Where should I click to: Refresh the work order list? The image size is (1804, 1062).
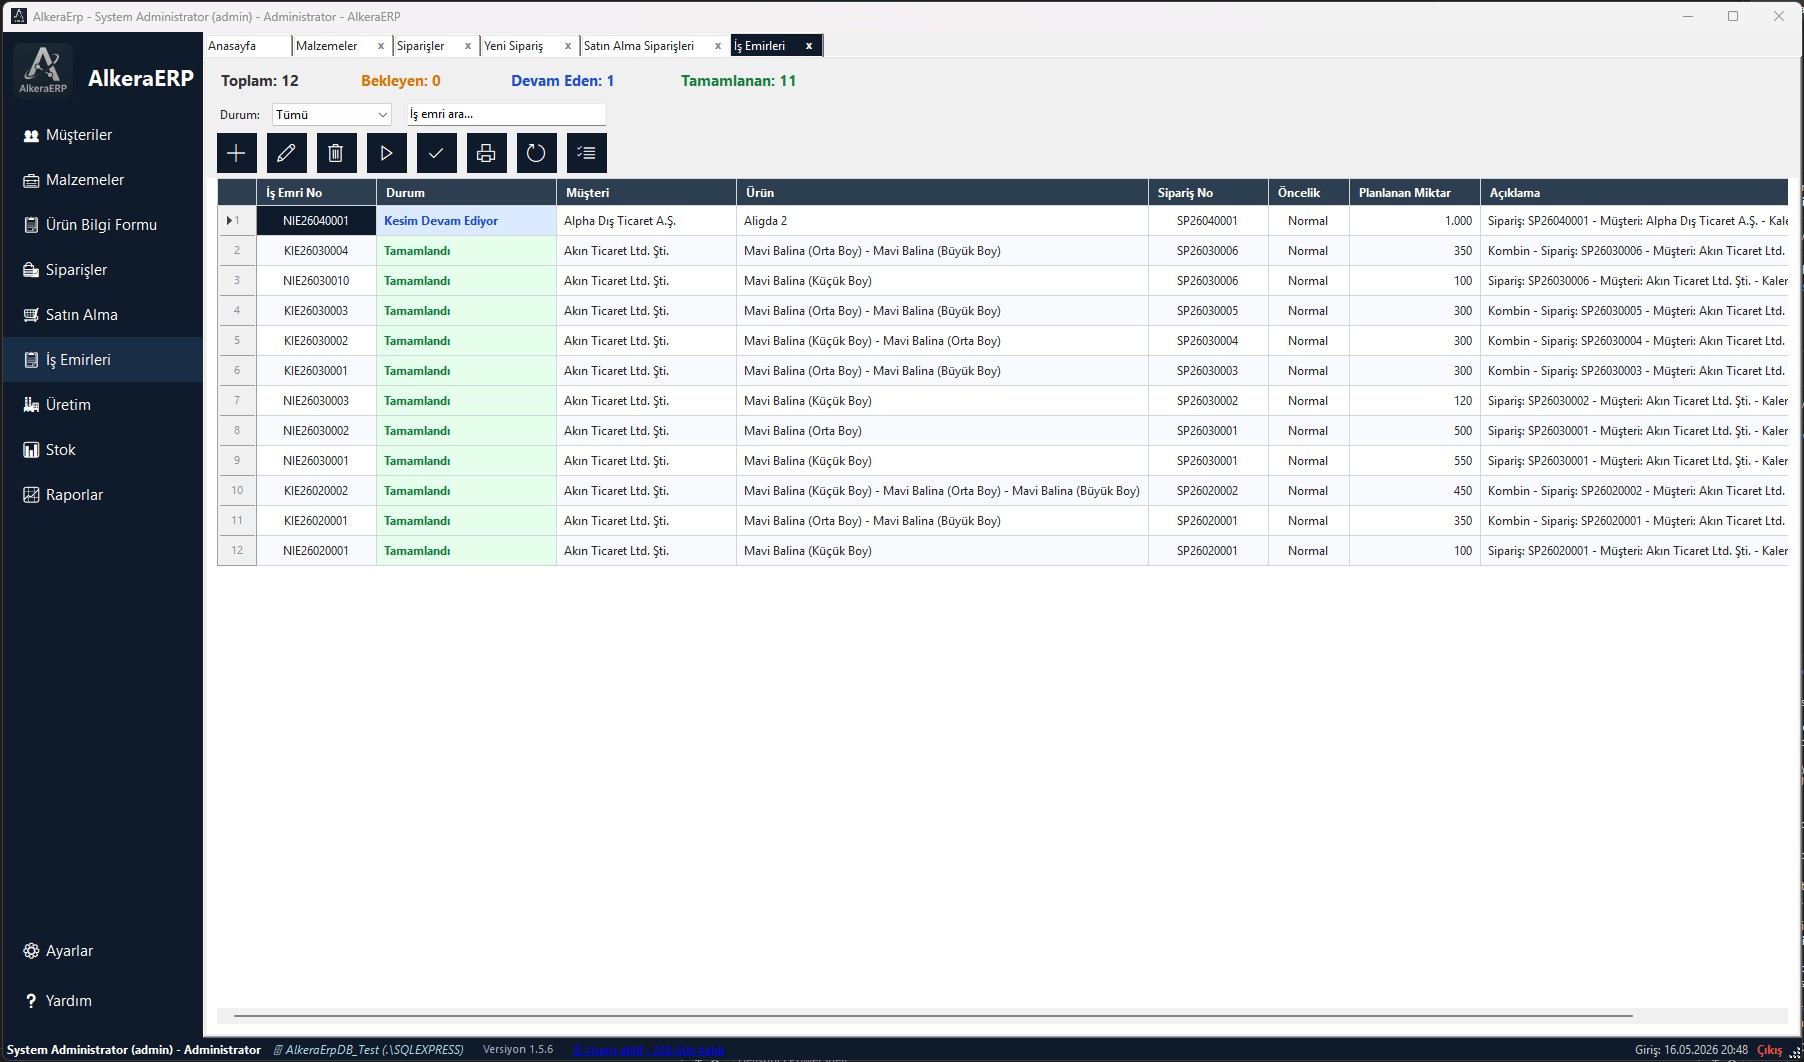[x=536, y=153]
